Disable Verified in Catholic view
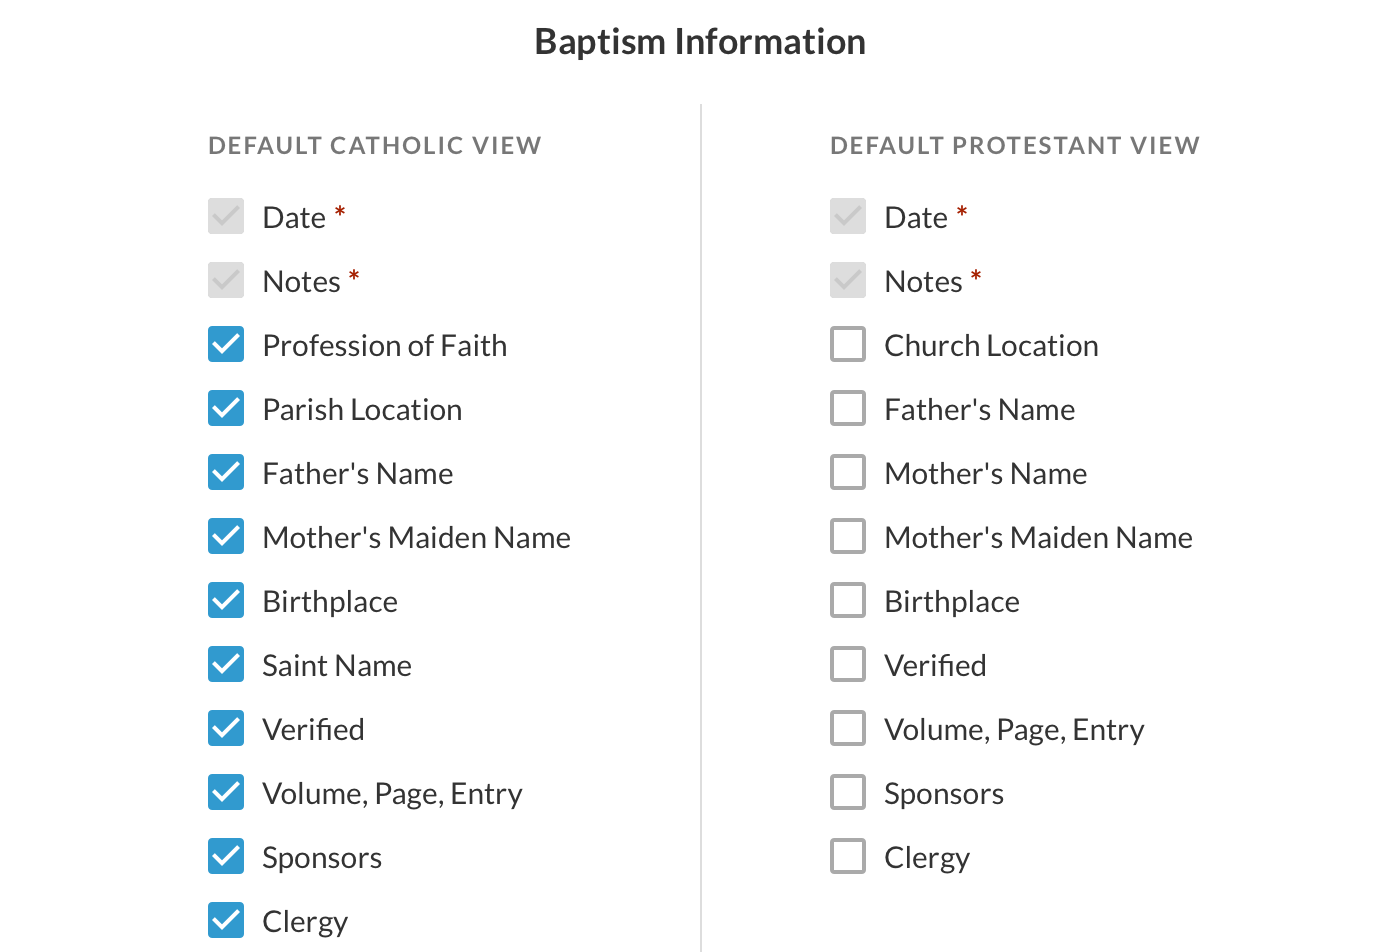Image resolution: width=1400 pixels, height=952 pixels. pos(226,728)
